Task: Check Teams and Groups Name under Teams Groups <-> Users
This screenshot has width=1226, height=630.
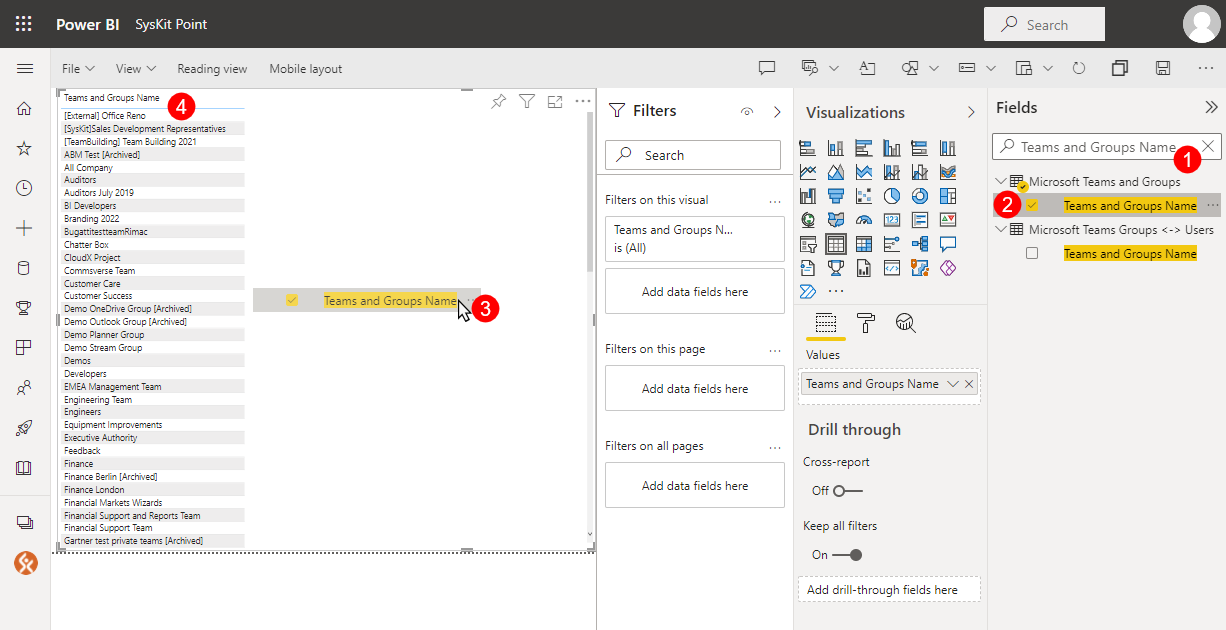Action: click(x=1032, y=254)
